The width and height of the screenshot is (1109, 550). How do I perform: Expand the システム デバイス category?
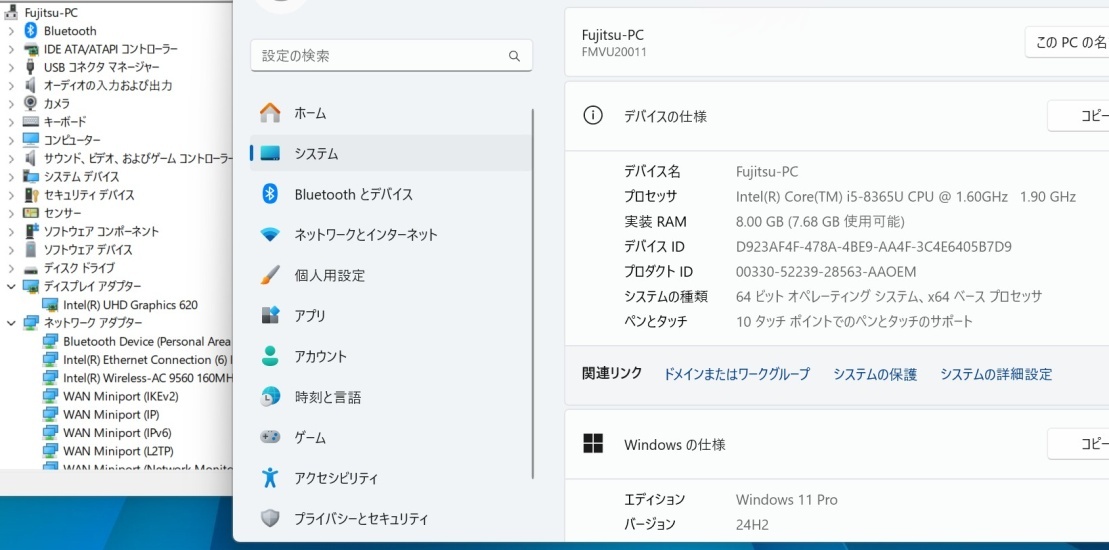coord(11,177)
